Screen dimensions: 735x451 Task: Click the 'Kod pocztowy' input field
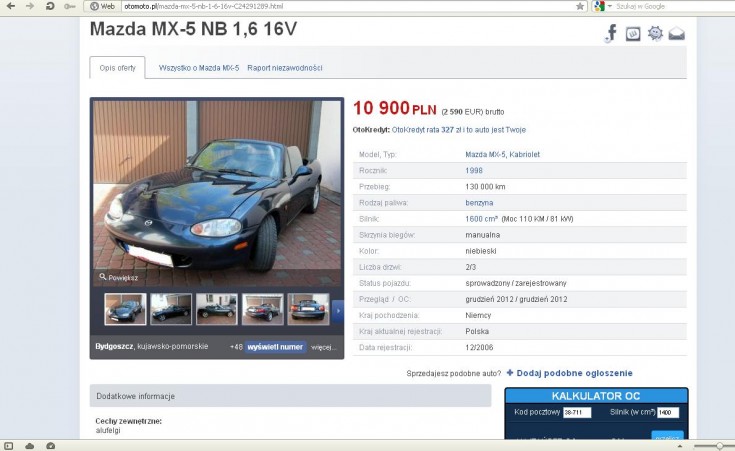pyautogui.click(x=577, y=413)
